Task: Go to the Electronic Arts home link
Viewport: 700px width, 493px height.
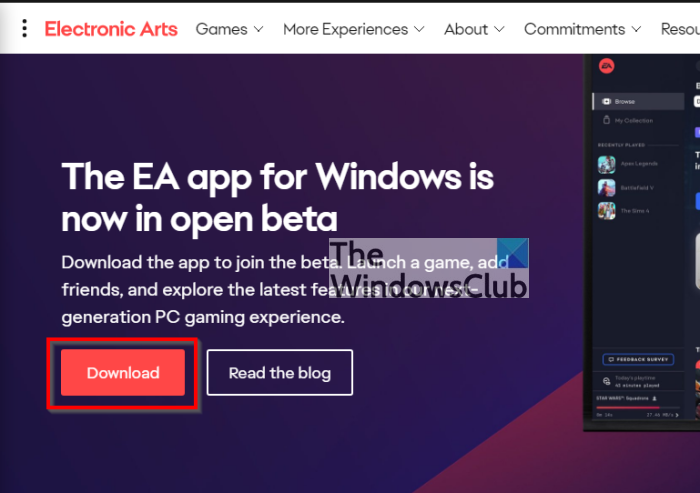Action: [x=111, y=29]
